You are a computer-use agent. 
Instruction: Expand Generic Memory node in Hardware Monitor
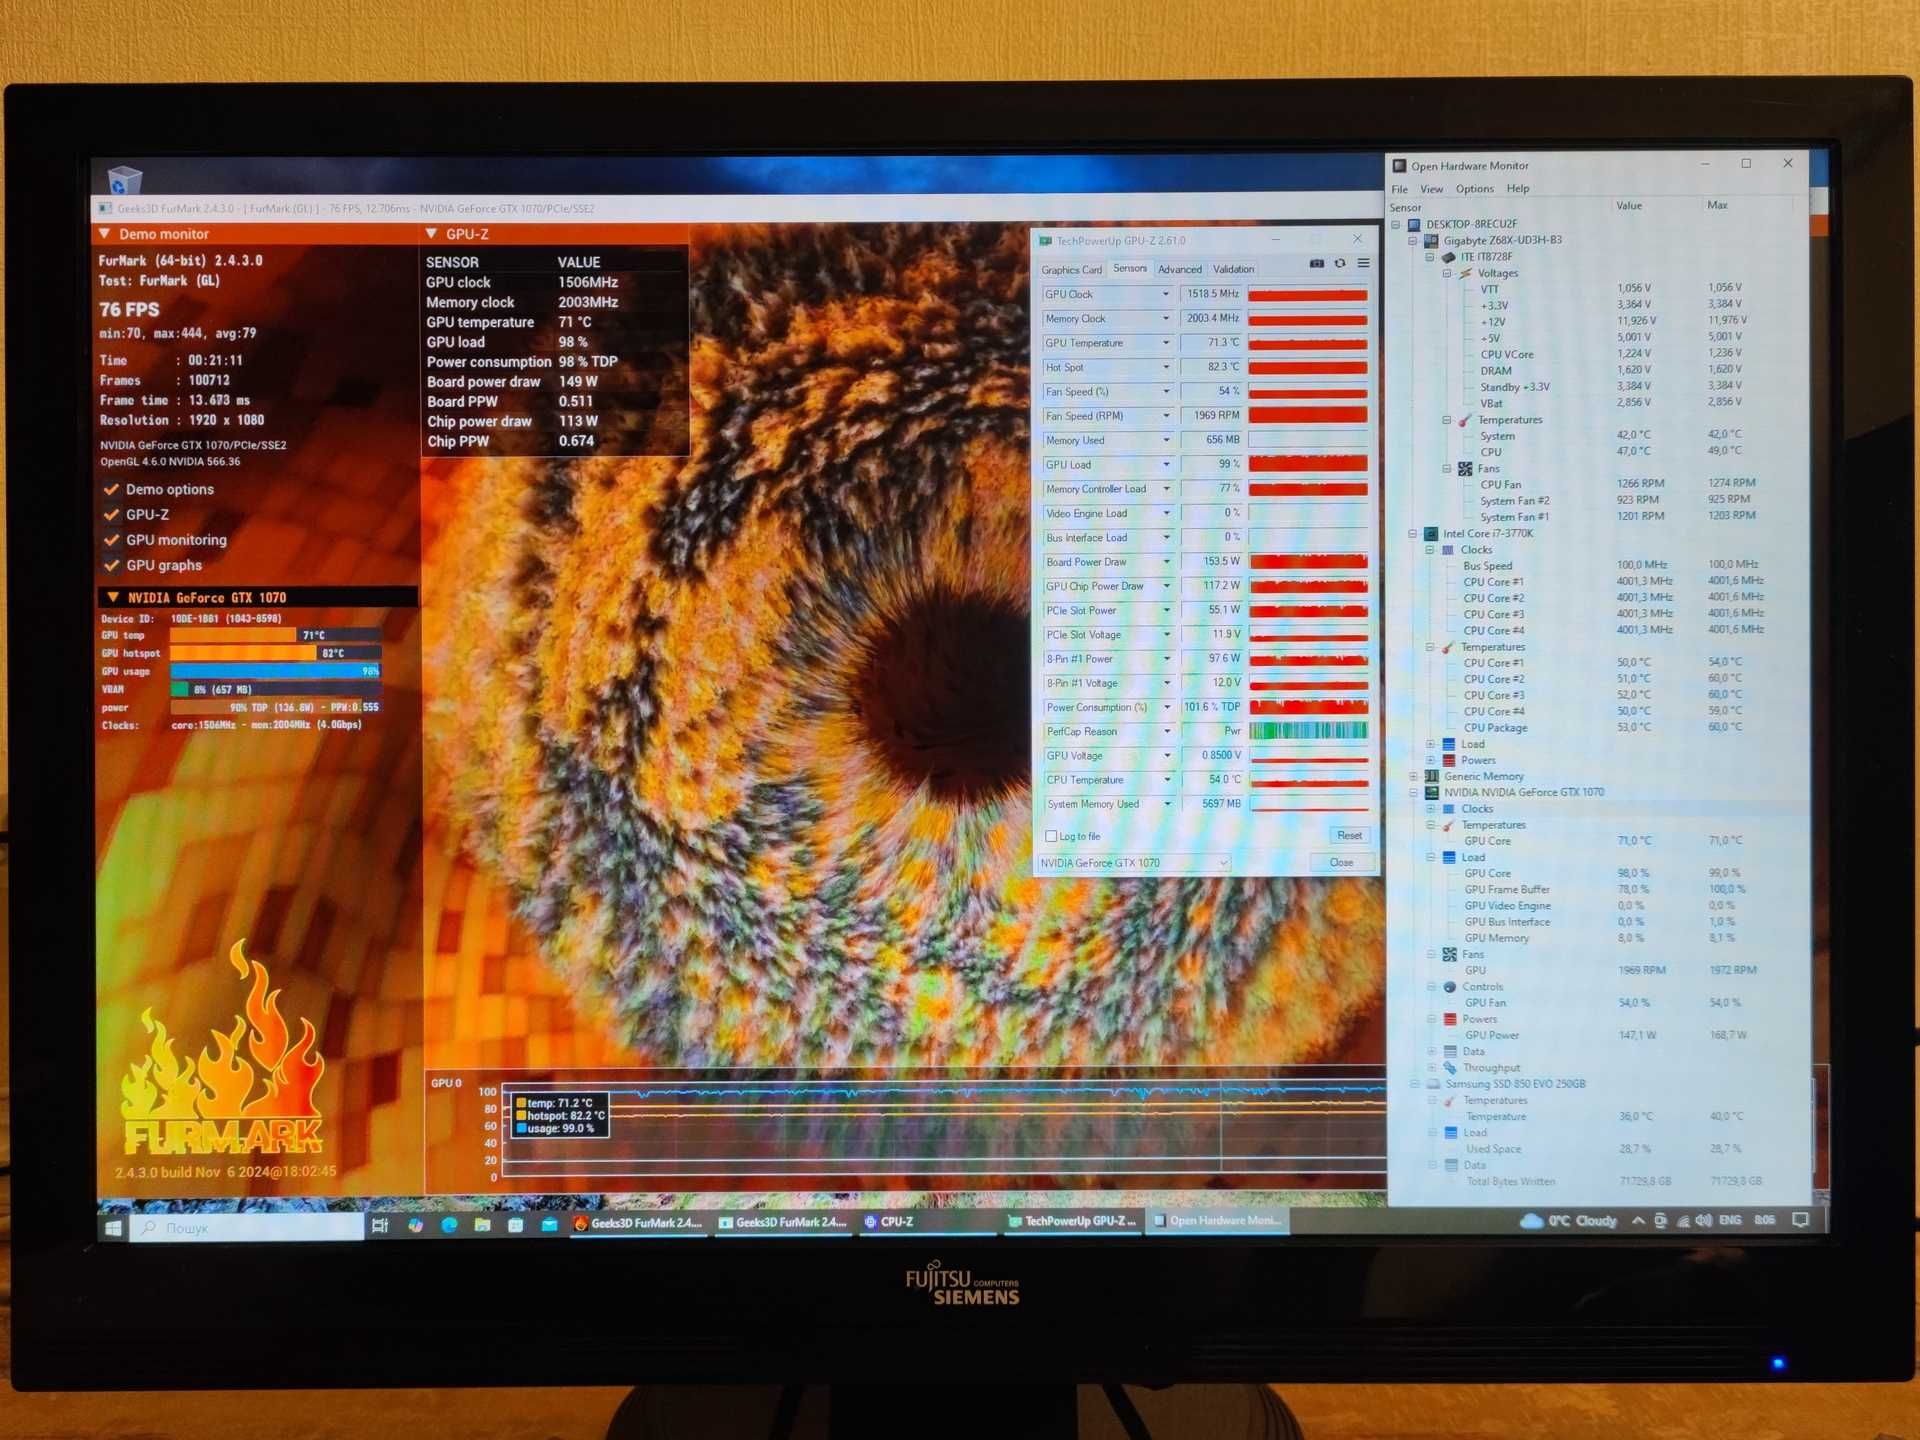[1413, 777]
